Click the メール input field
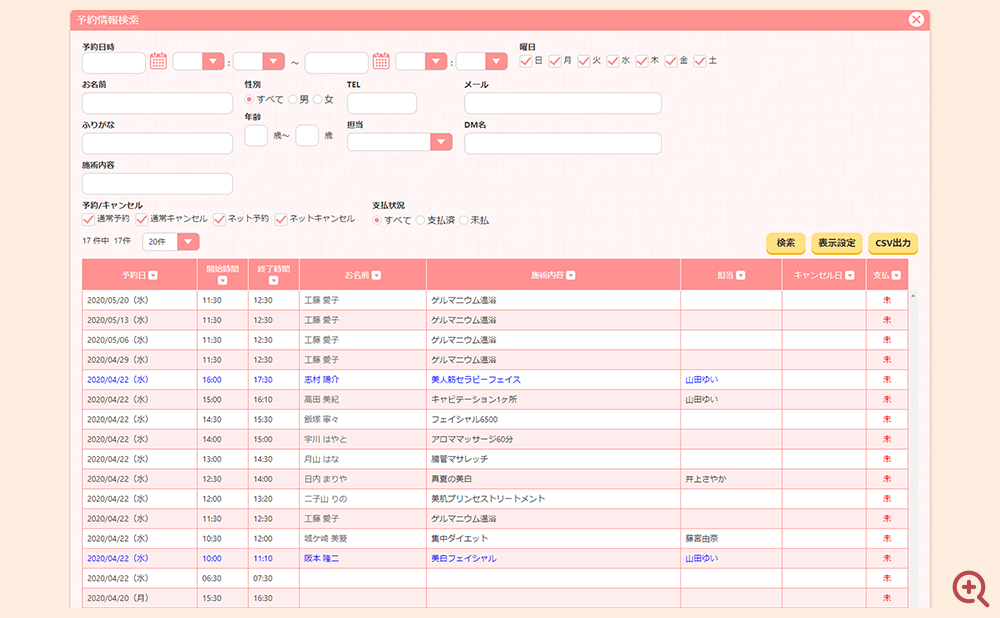The image size is (1000, 618). pos(563,103)
